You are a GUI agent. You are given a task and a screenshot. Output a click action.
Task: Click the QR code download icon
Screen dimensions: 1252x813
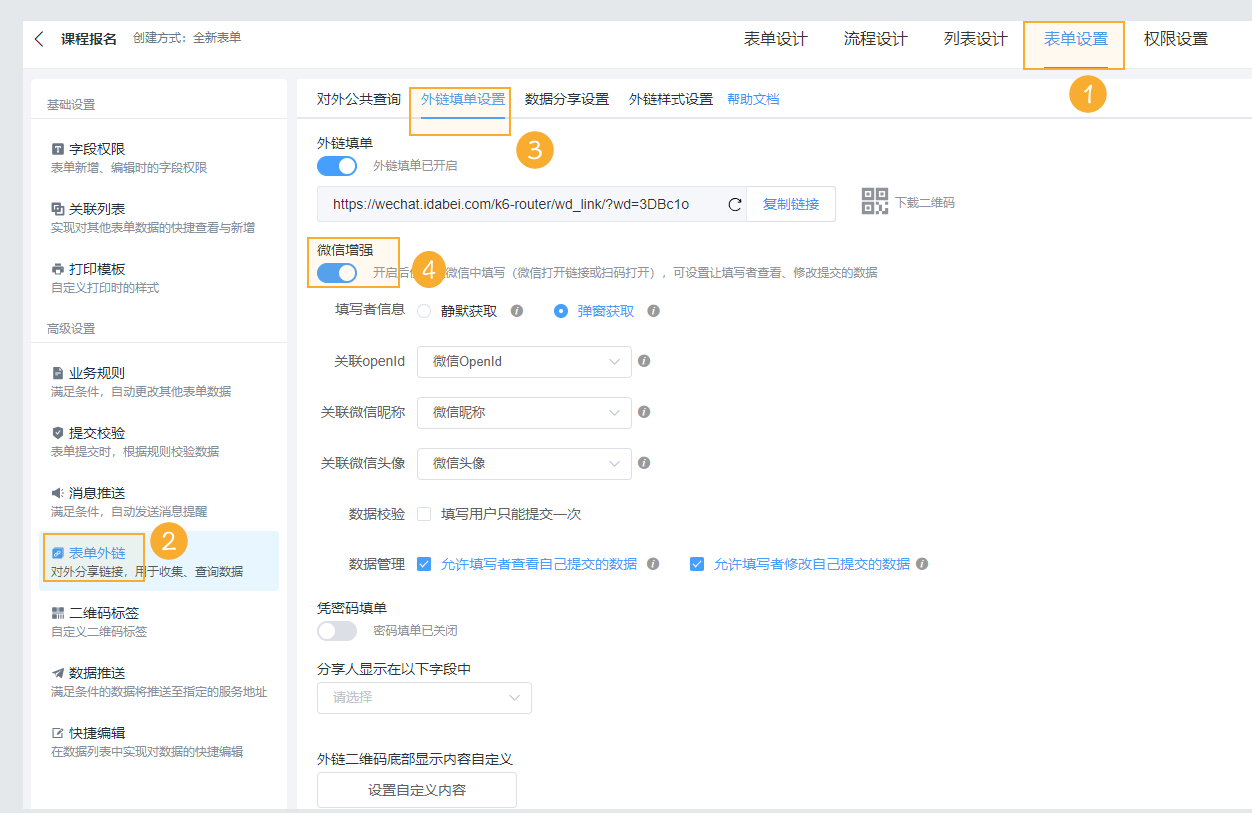875,201
